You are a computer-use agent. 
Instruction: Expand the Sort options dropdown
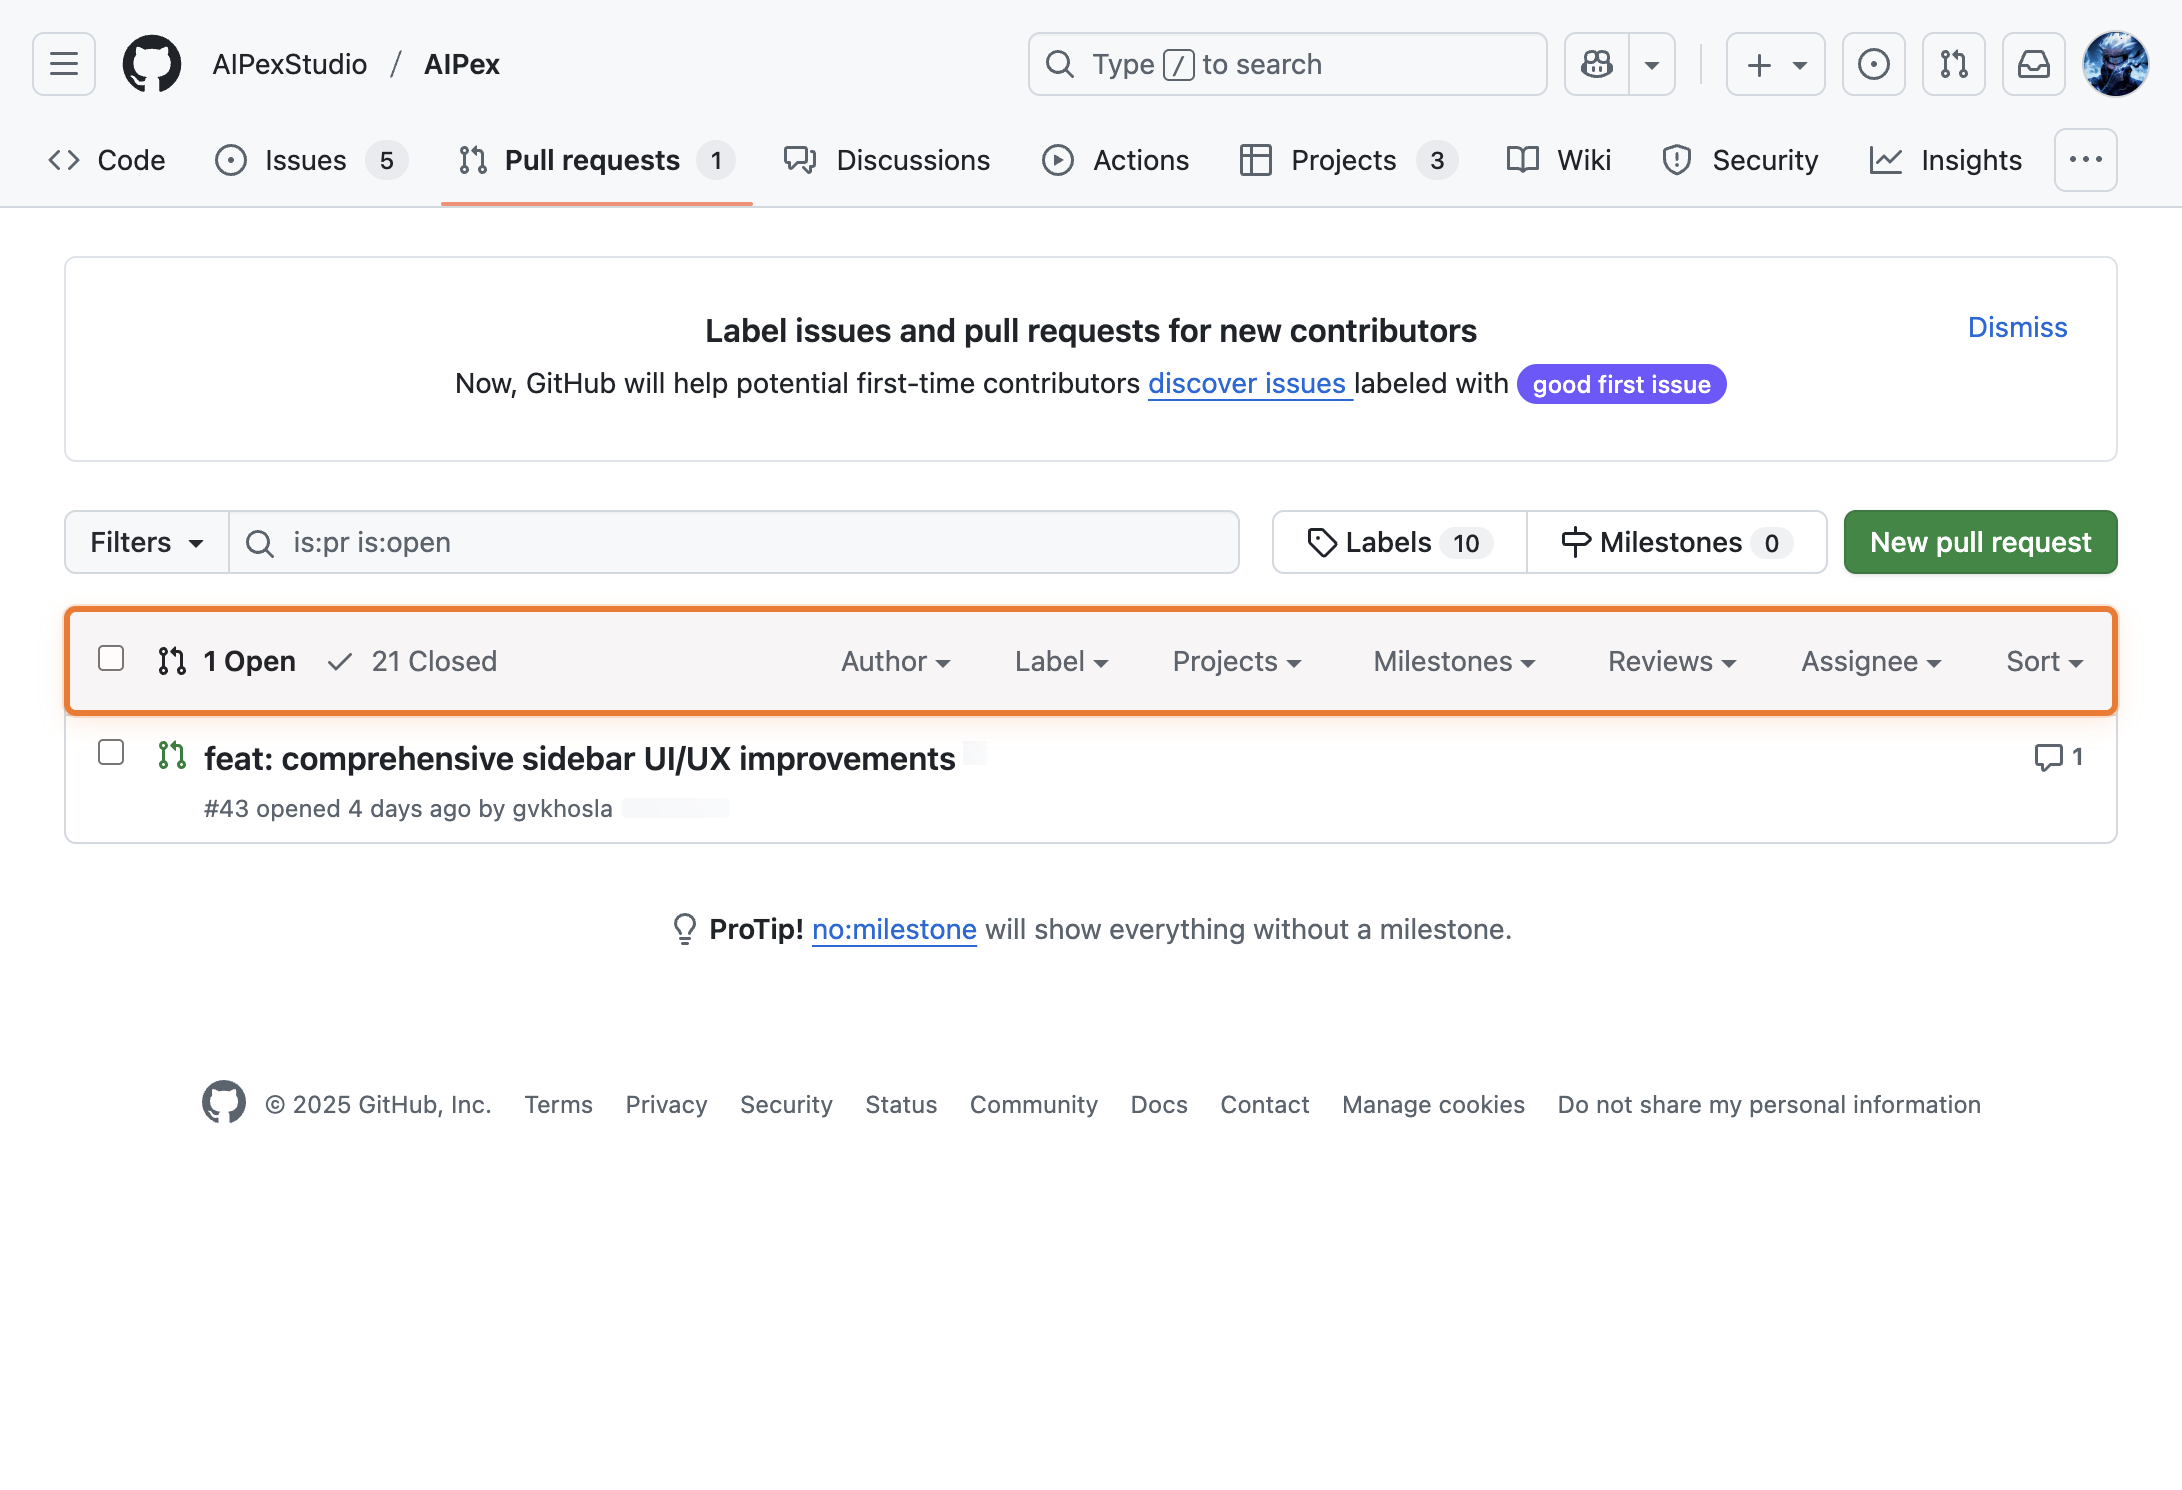[2043, 661]
